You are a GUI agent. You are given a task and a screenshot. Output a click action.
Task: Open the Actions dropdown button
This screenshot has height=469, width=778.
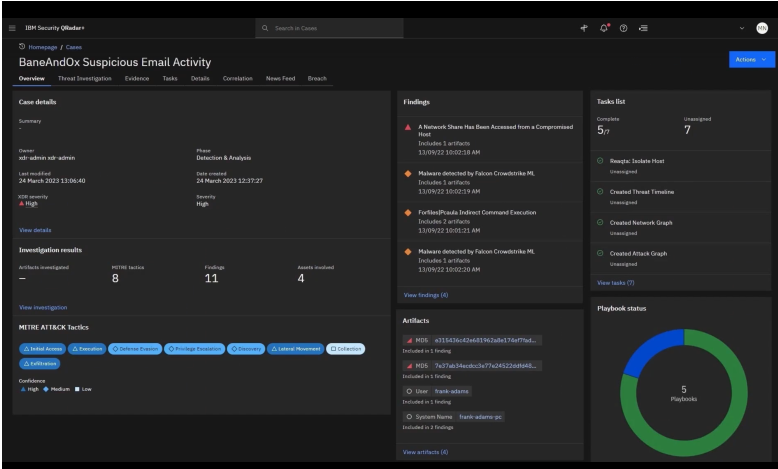click(751, 60)
